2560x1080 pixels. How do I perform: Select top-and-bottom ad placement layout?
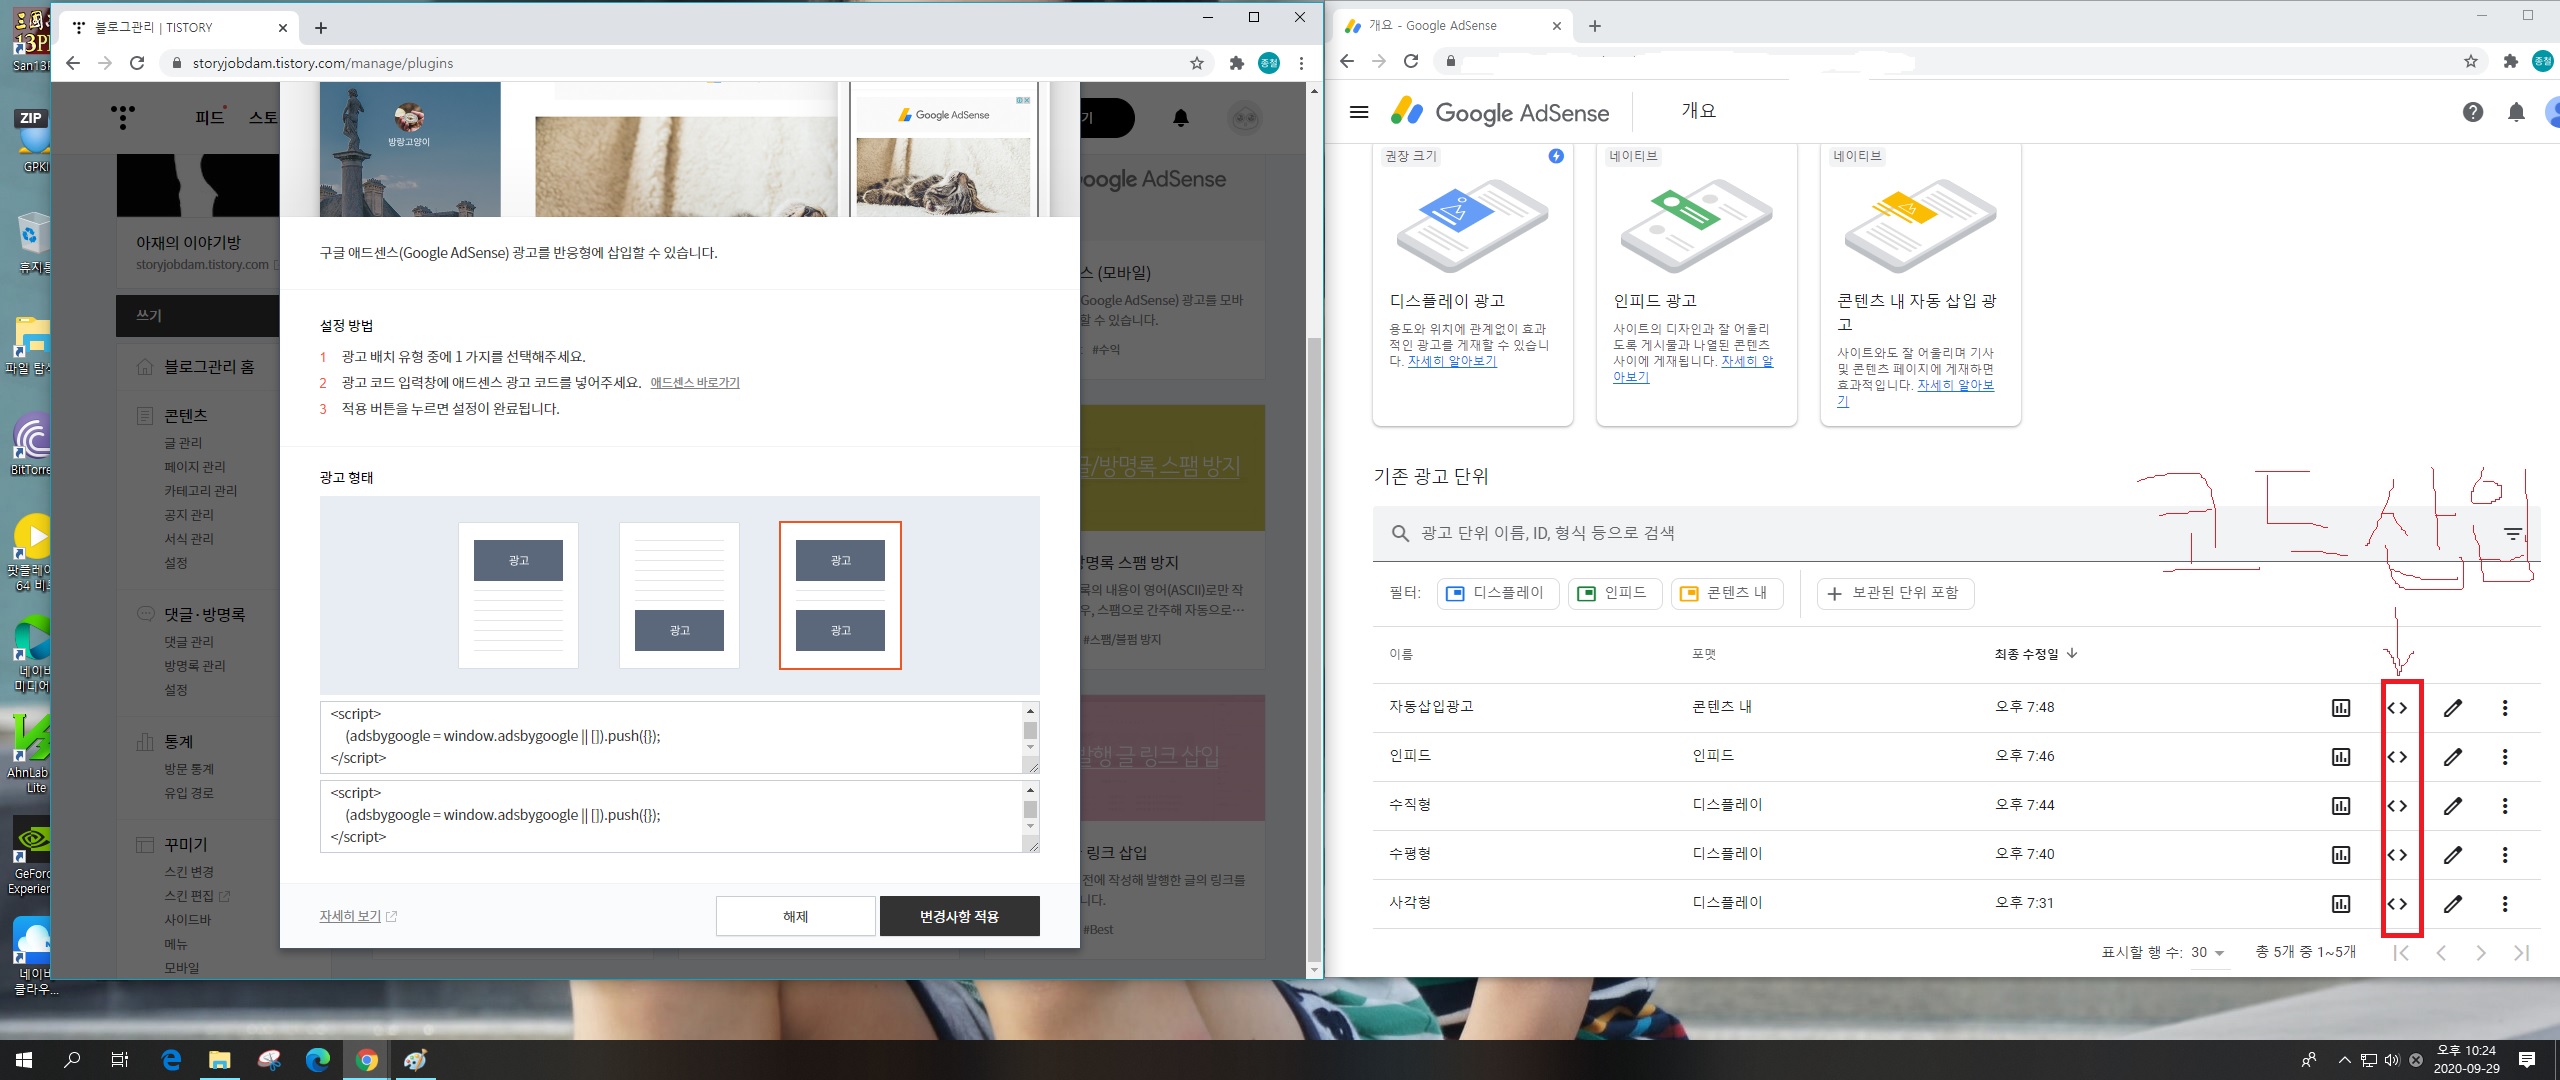[x=840, y=595]
